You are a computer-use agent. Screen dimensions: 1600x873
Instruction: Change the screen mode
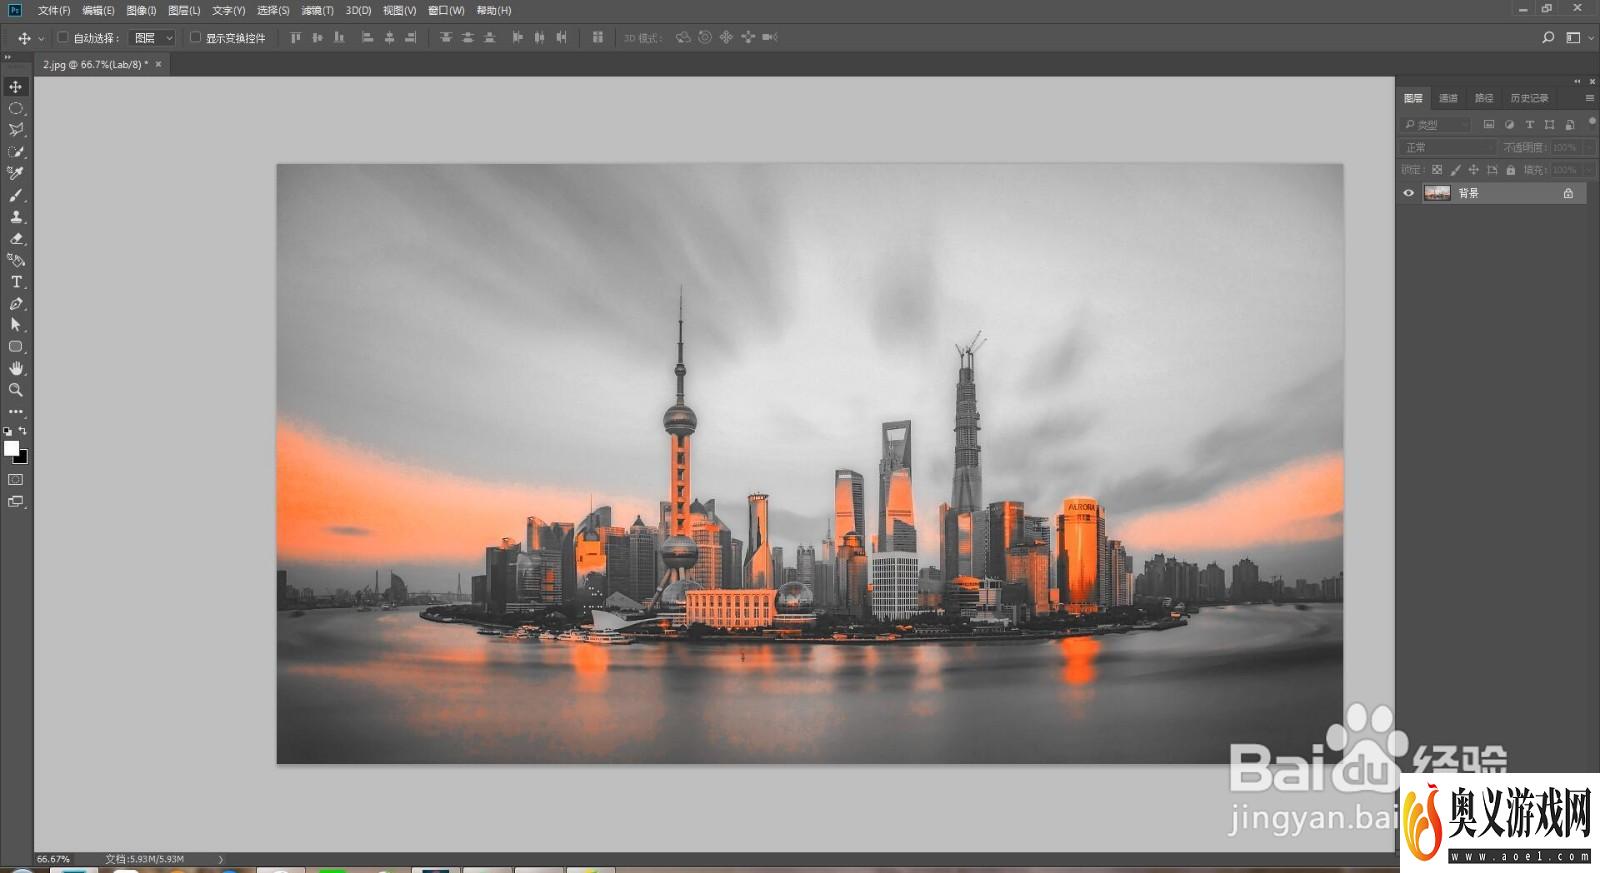pos(16,502)
